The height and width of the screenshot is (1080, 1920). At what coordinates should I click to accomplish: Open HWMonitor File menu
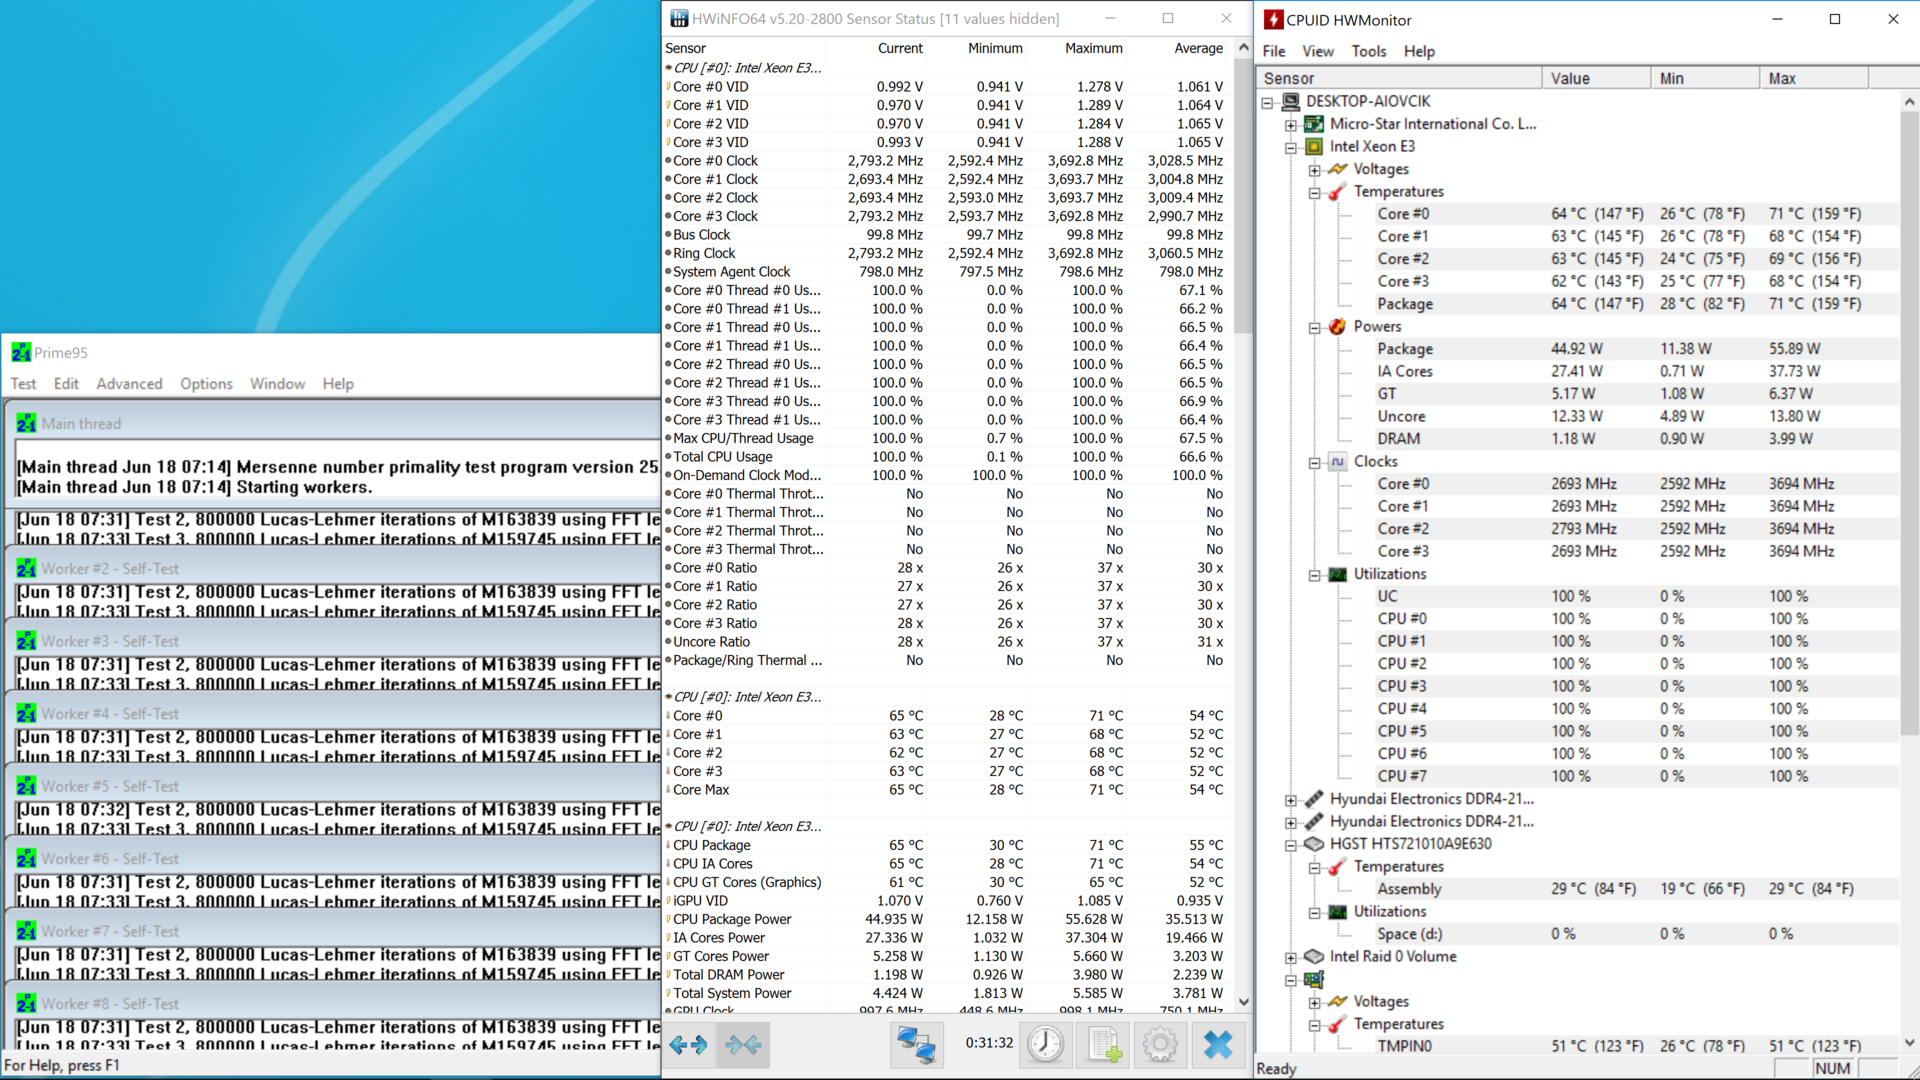click(1274, 51)
